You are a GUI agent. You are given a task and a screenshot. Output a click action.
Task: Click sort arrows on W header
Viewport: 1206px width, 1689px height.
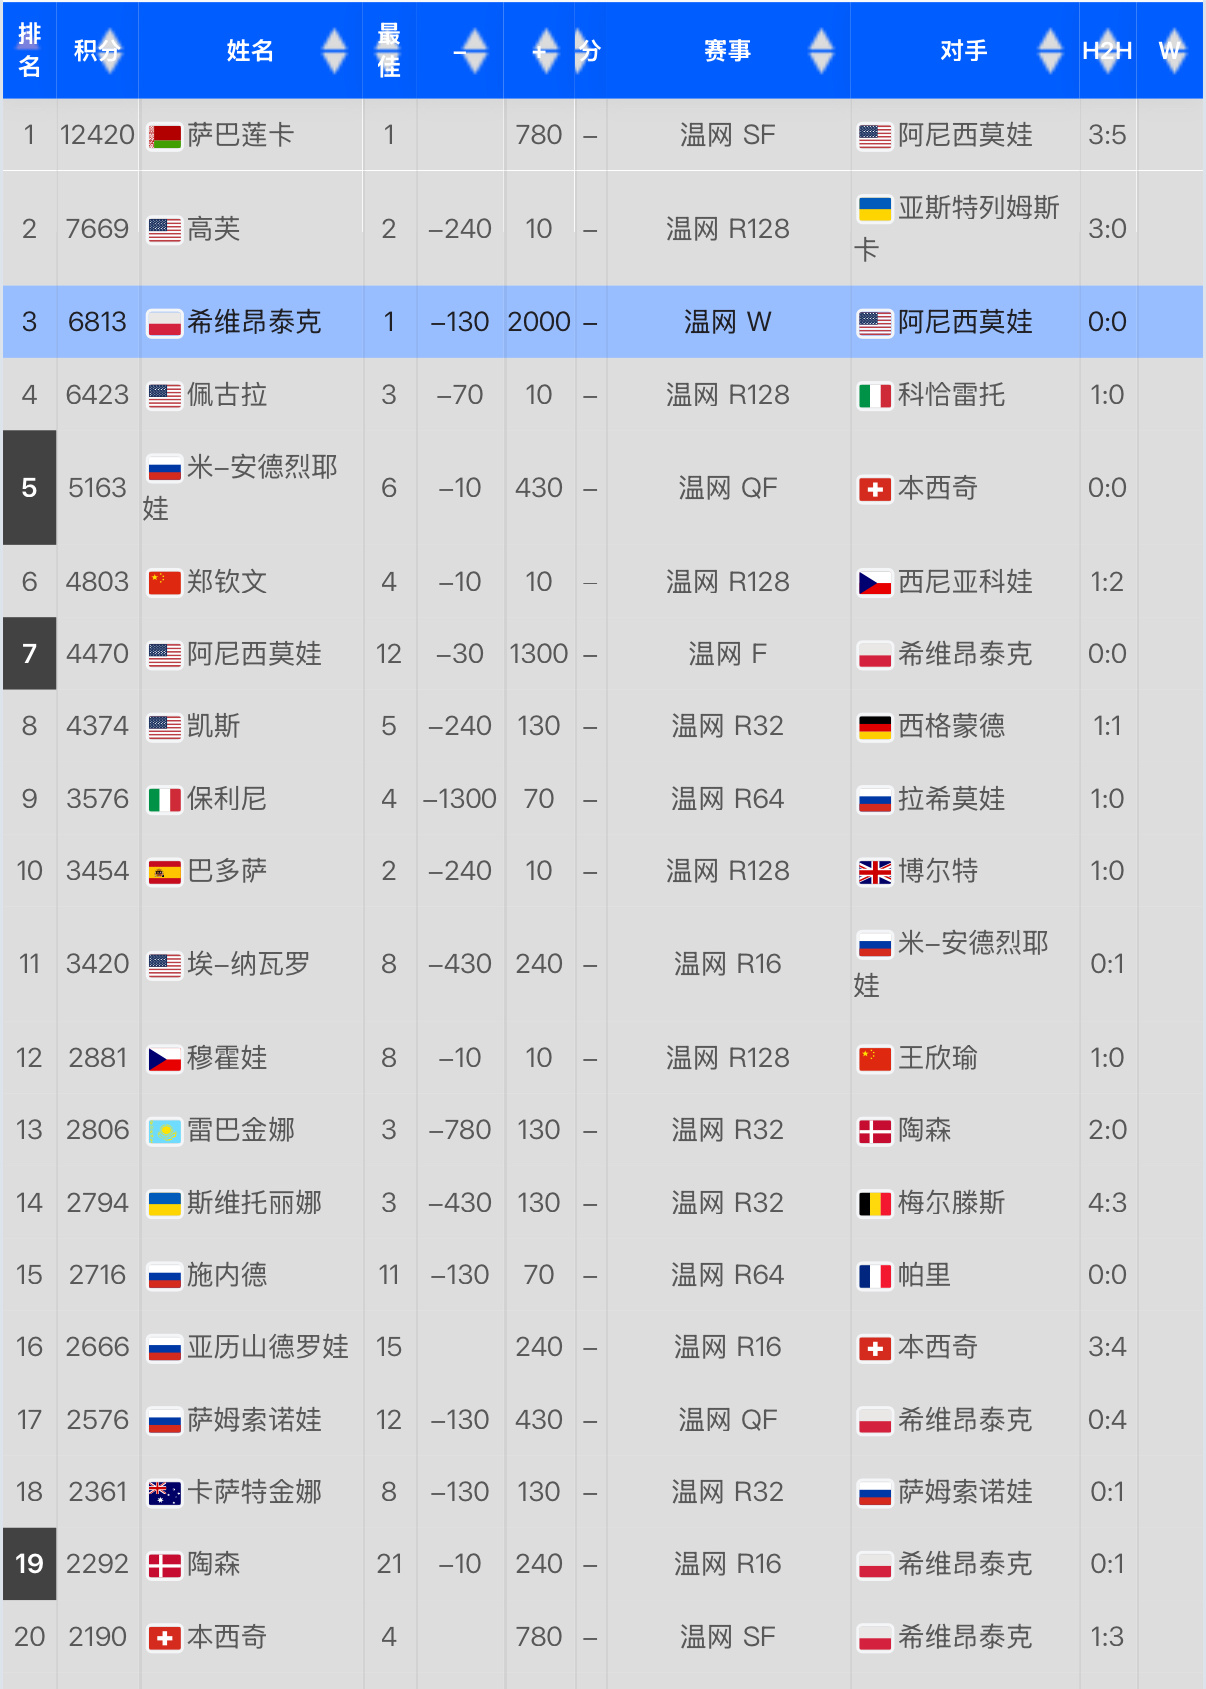click(x=1174, y=50)
